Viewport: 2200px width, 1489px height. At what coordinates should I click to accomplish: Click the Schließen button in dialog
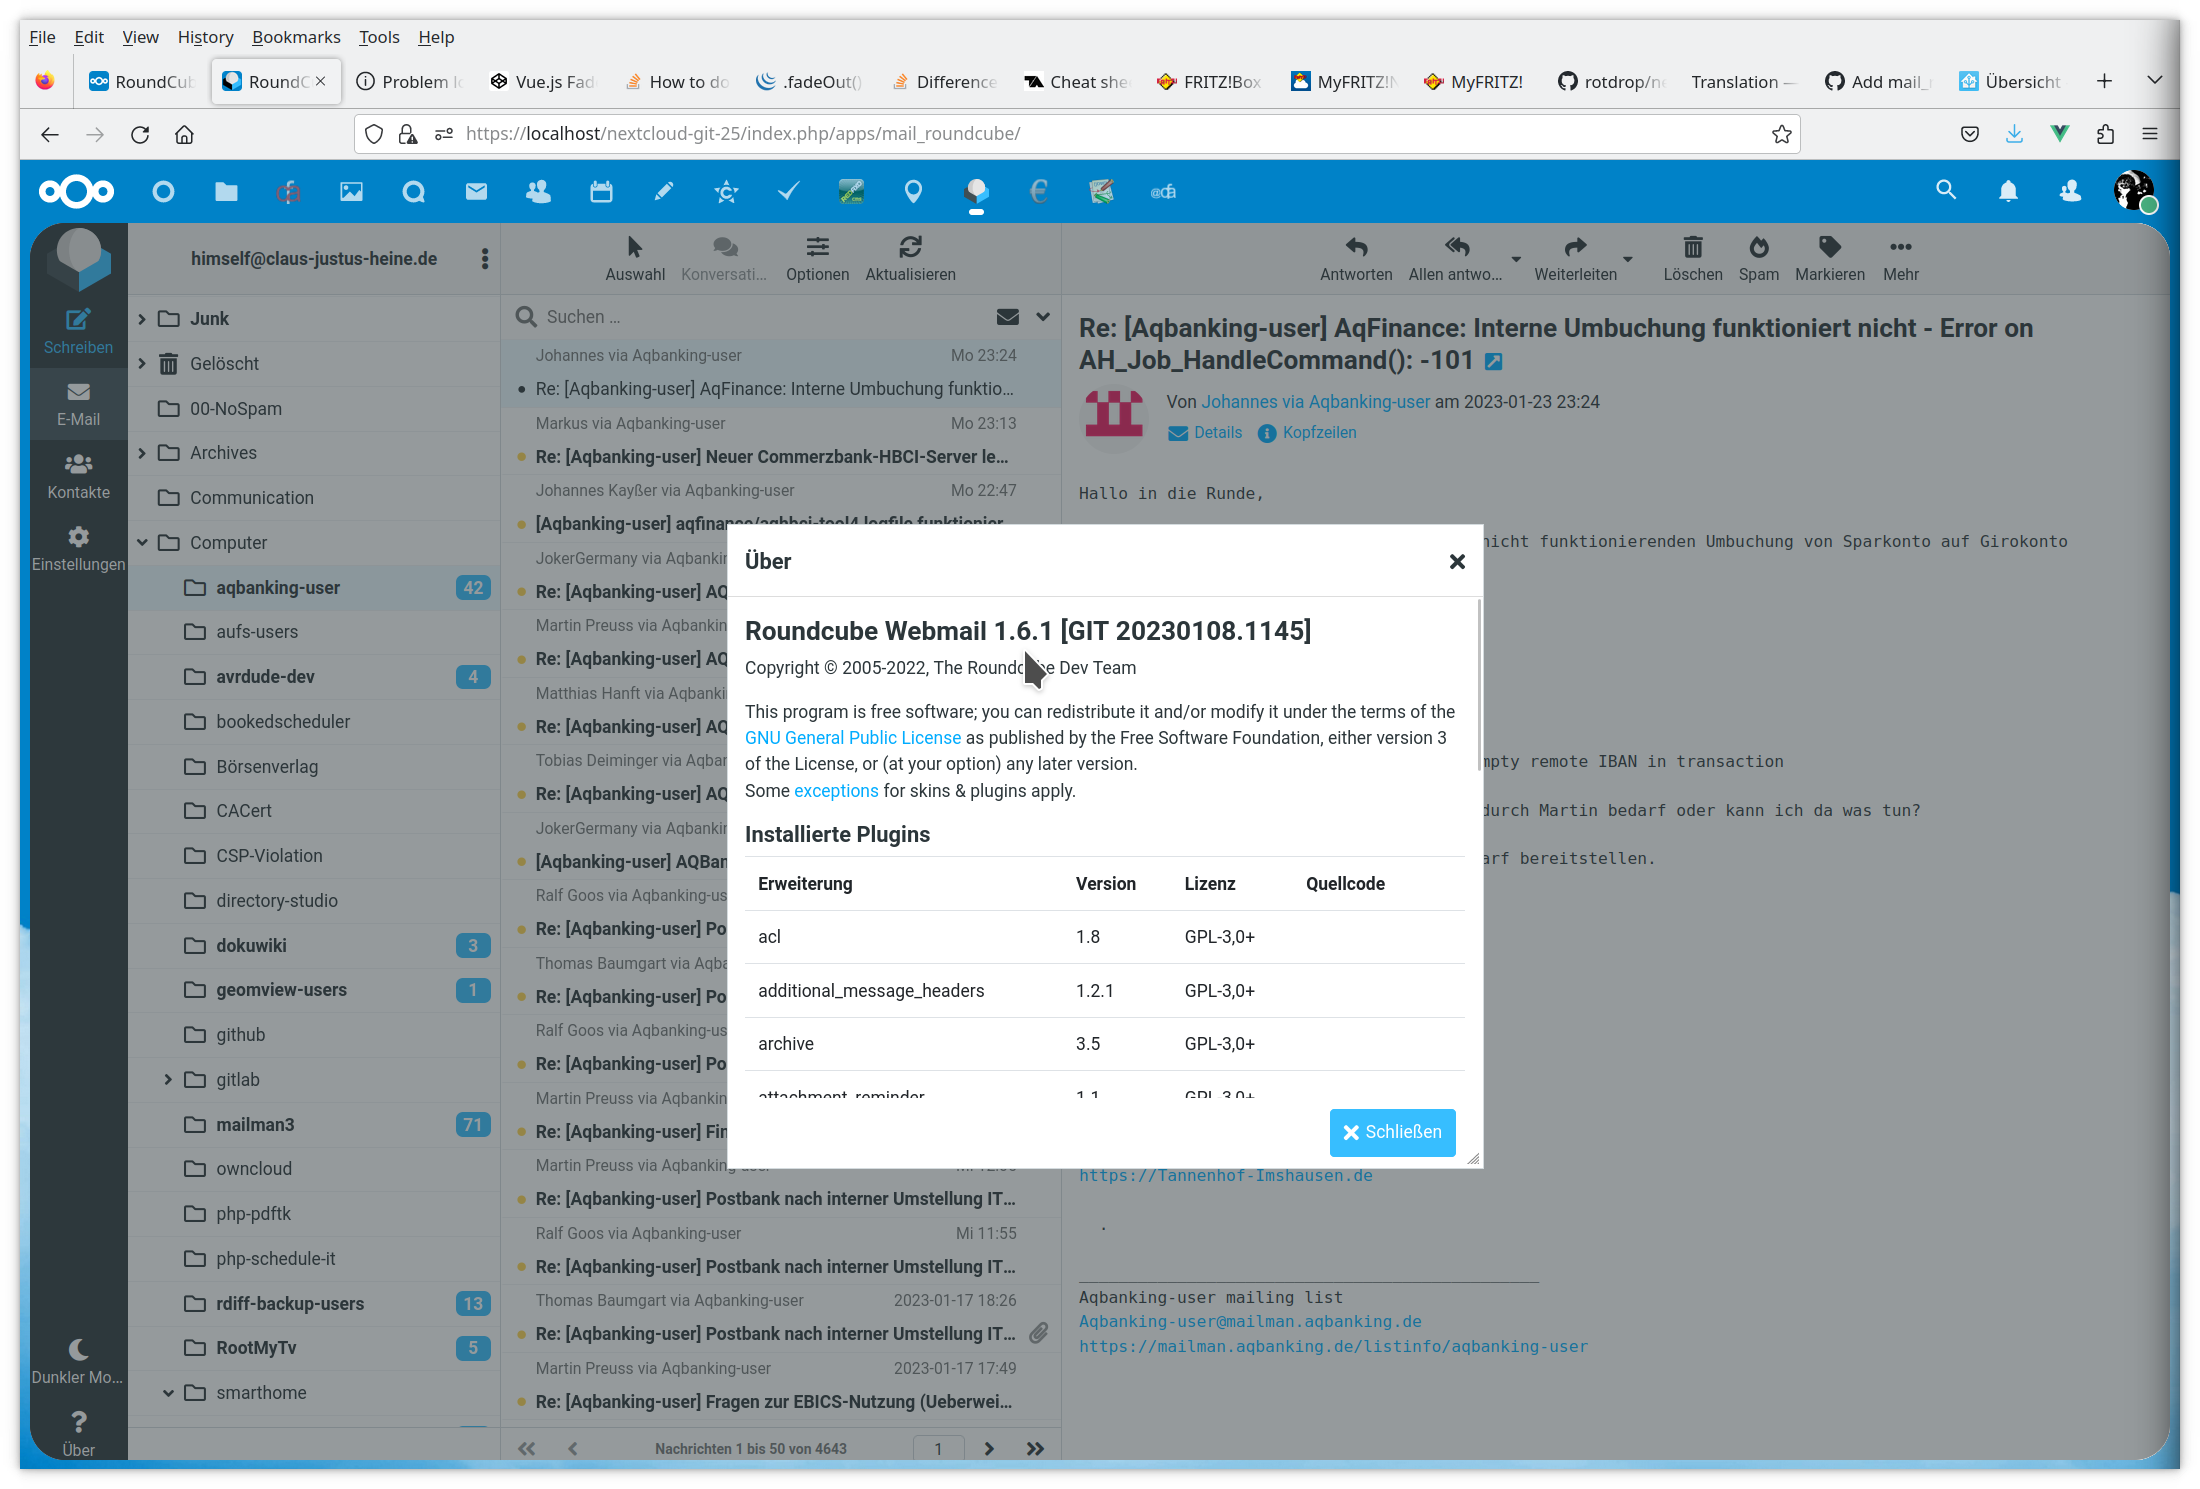click(x=1392, y=1132)
